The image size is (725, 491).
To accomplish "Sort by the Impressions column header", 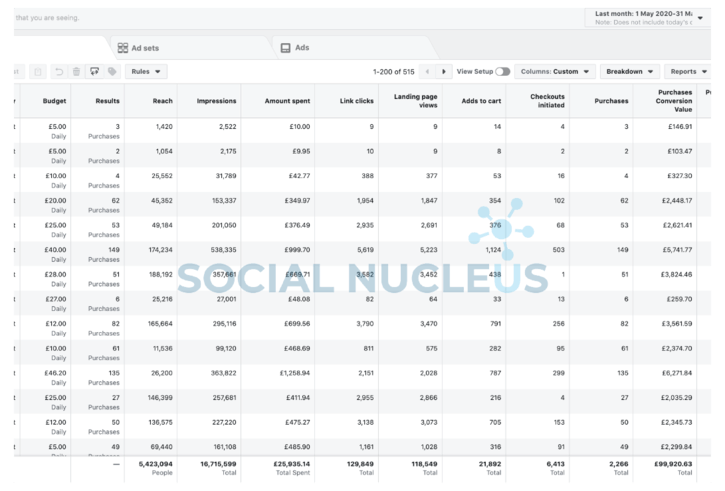I will click(217, 101).
